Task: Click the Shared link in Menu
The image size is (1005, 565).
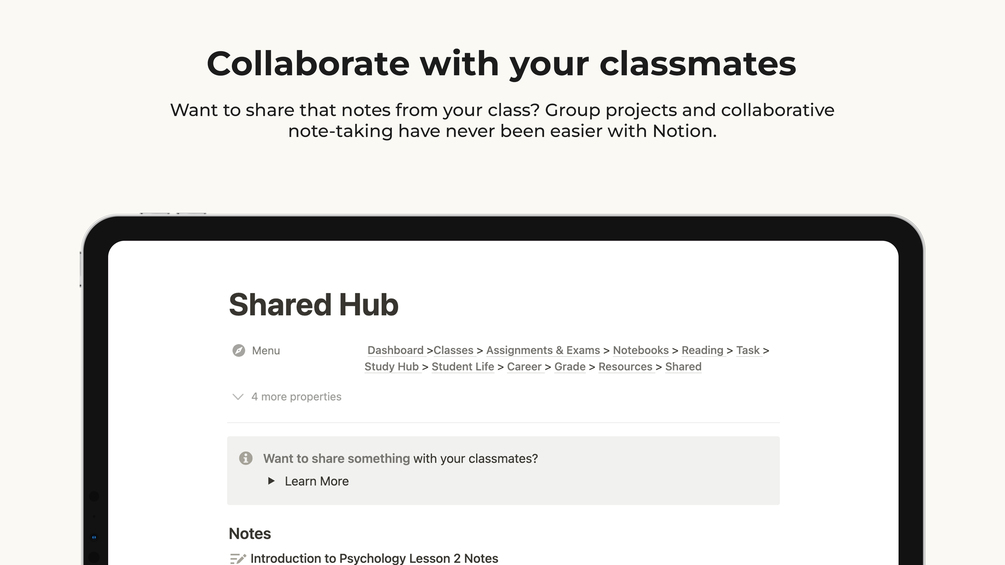Action: pos(683,367)
